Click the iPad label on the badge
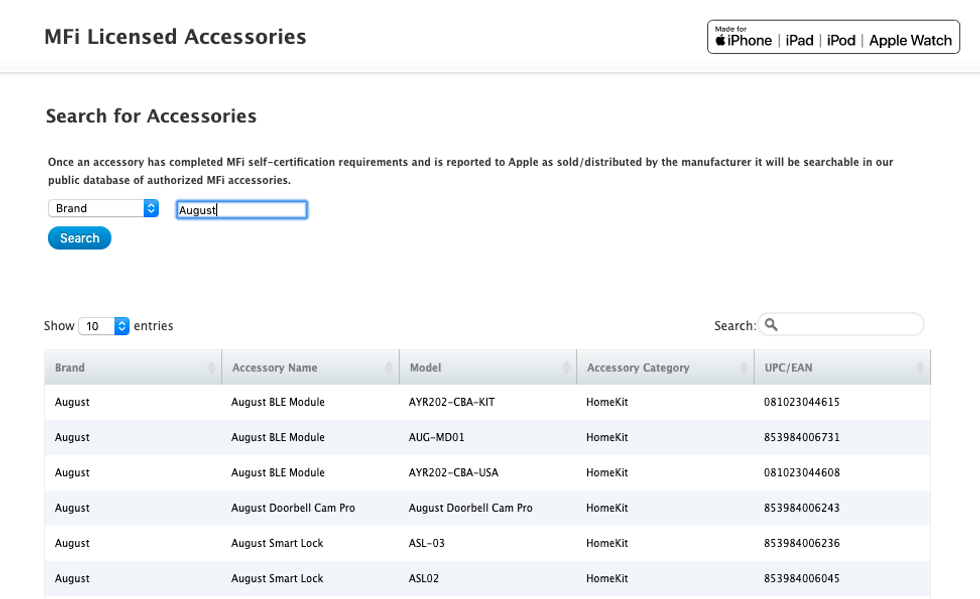980x599 pixels. pos(798,40)
